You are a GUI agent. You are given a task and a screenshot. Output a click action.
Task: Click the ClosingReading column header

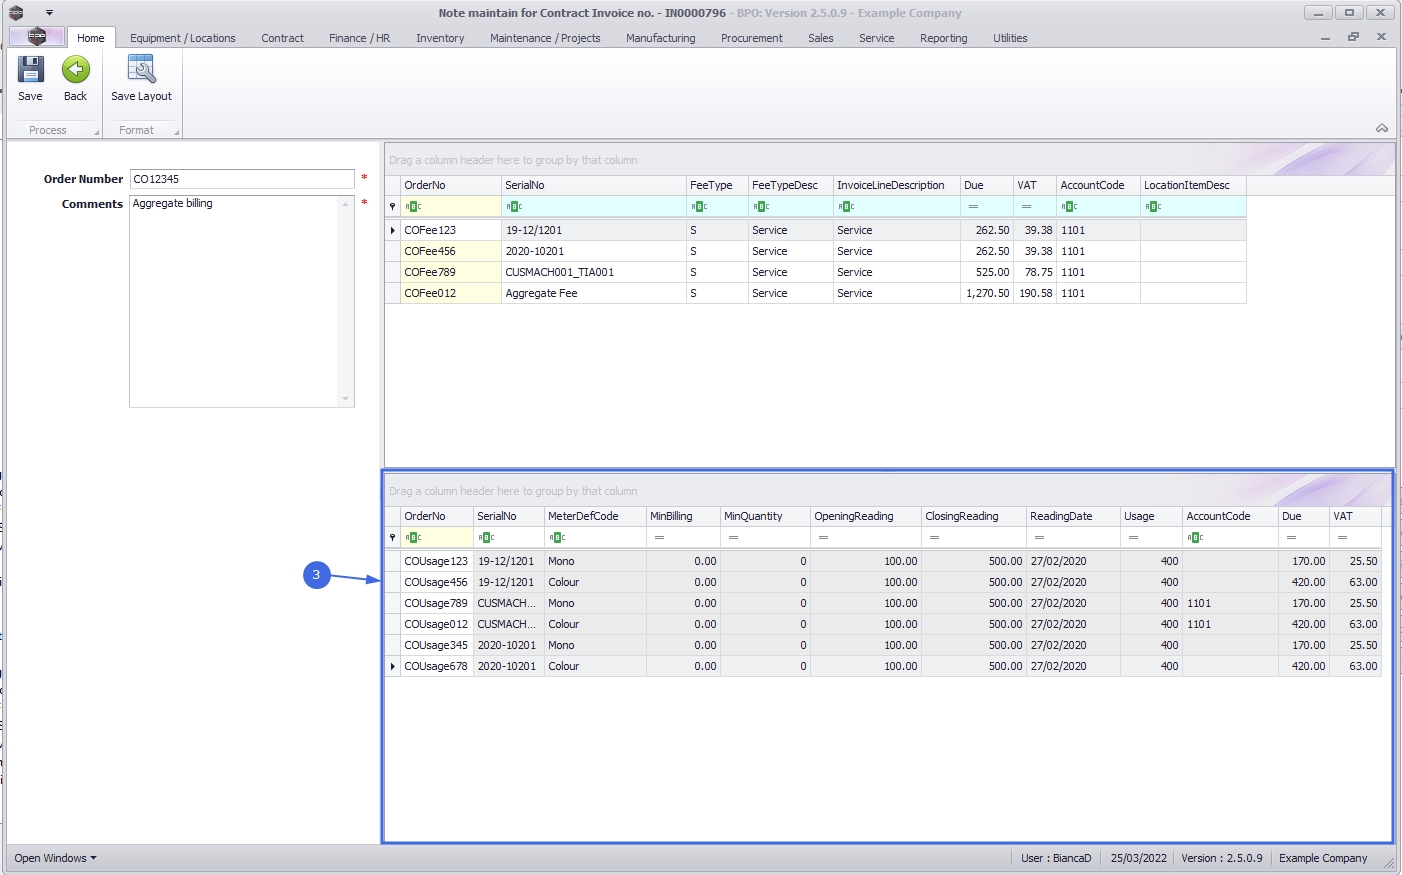coord(962,516)
